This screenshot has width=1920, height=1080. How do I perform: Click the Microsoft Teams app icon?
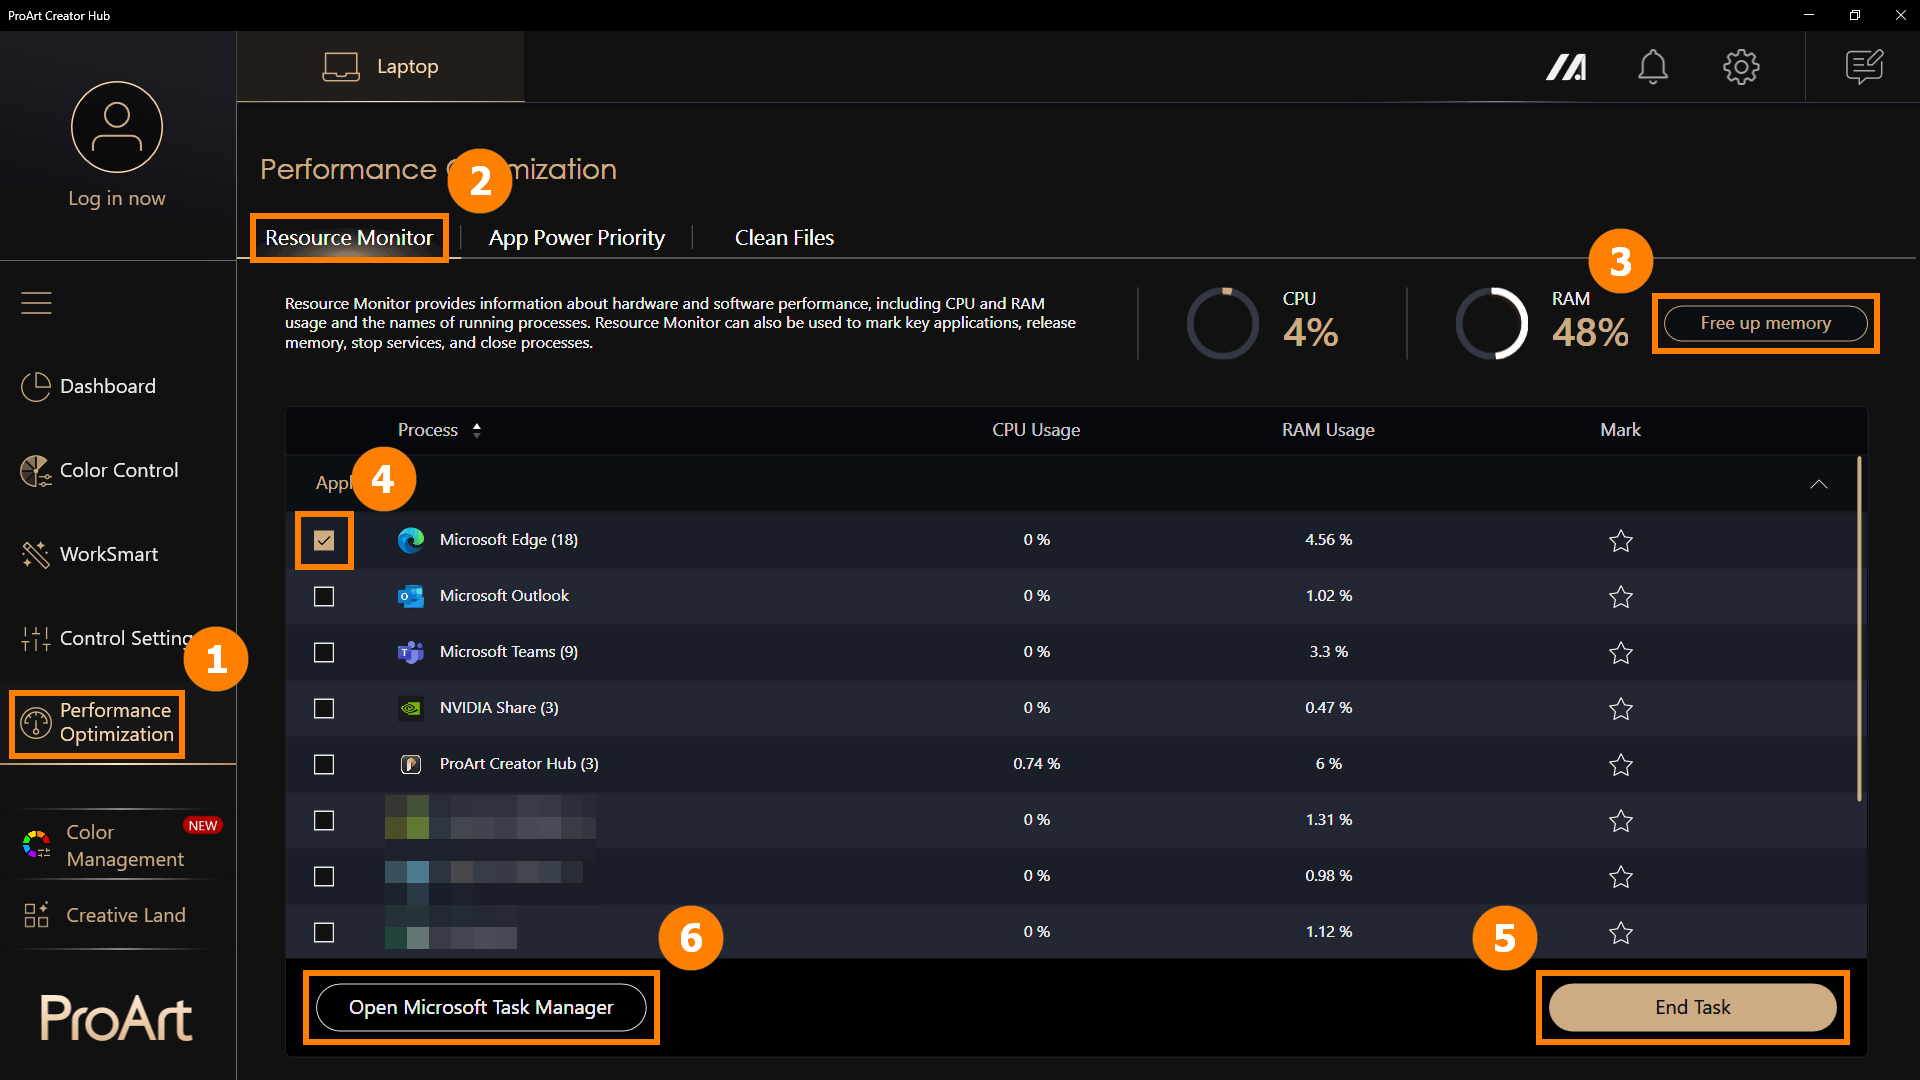(x=411, y=652)
